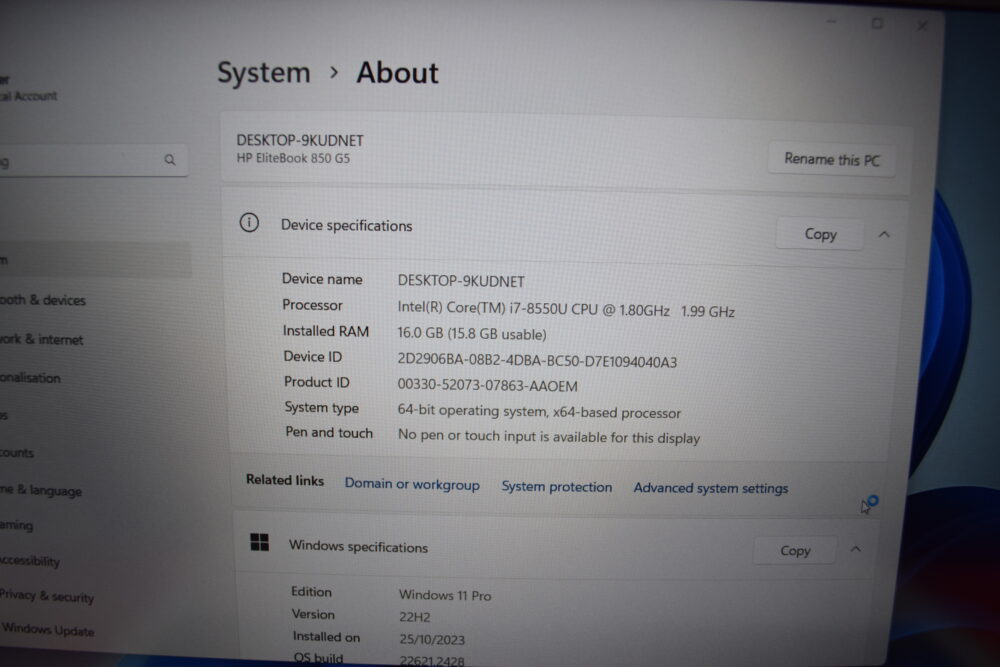
Task: Click the Installed RAM label
Action: point(325,332)
